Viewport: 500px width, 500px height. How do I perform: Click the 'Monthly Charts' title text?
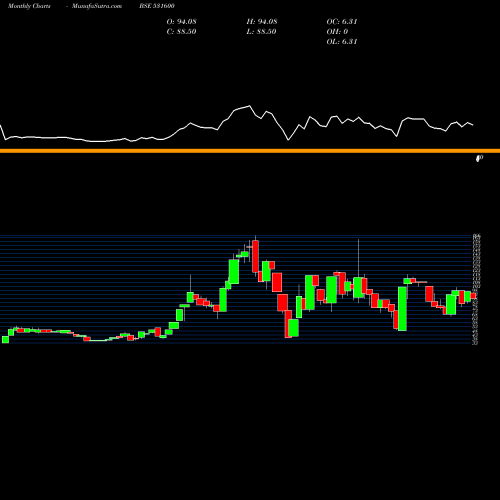[29, 6]
